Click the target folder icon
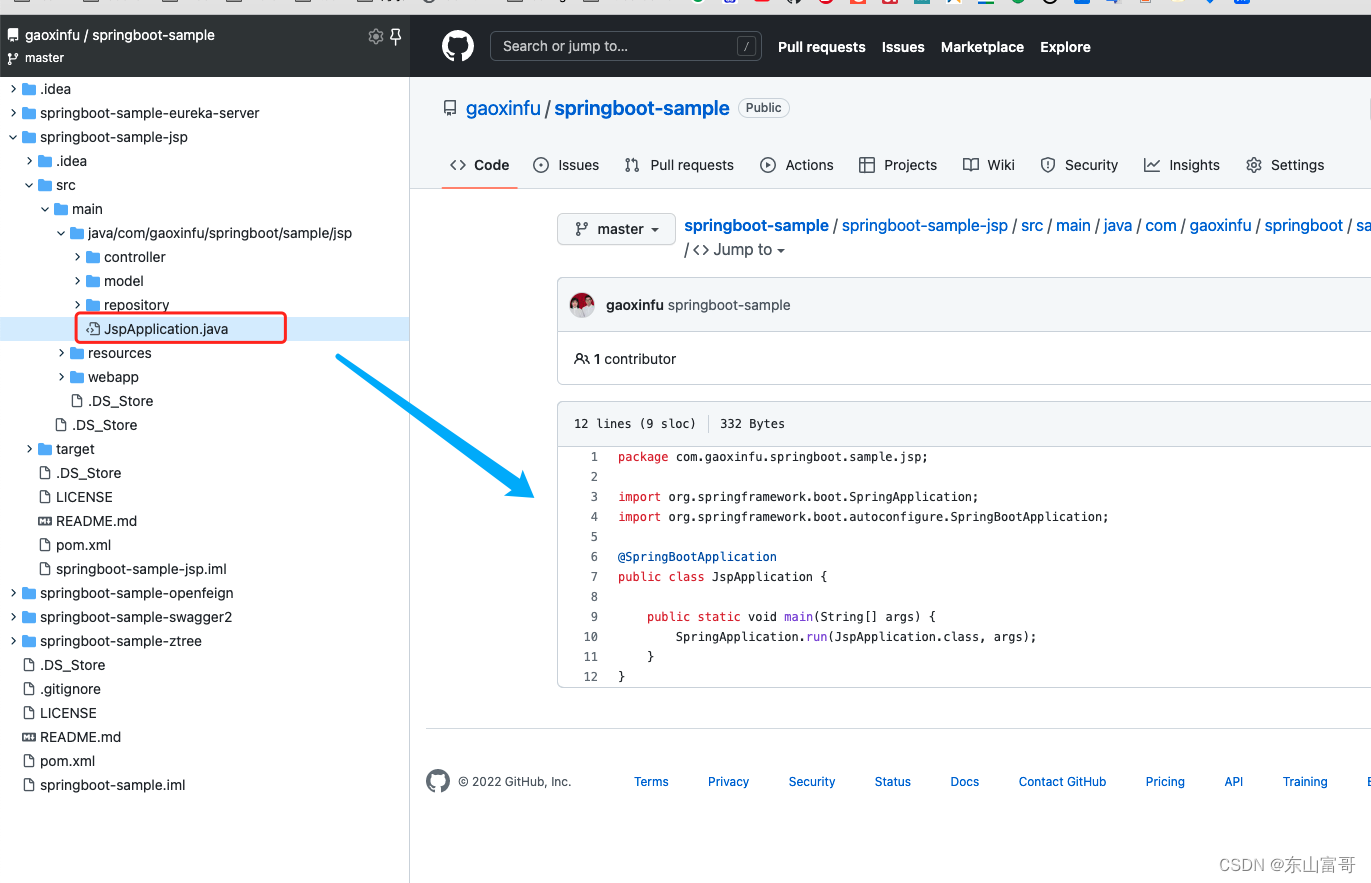This screenshot has width=1371, height=883. [x=45, y=449]
